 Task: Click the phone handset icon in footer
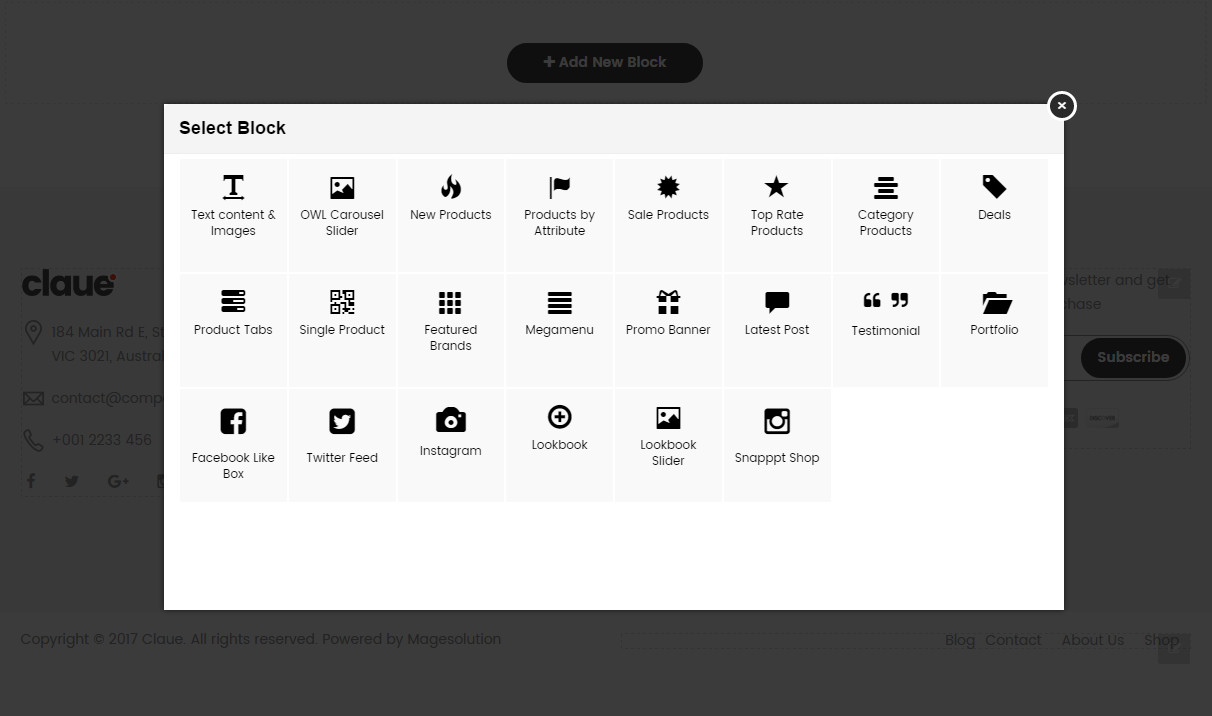[x=33, y=440]
